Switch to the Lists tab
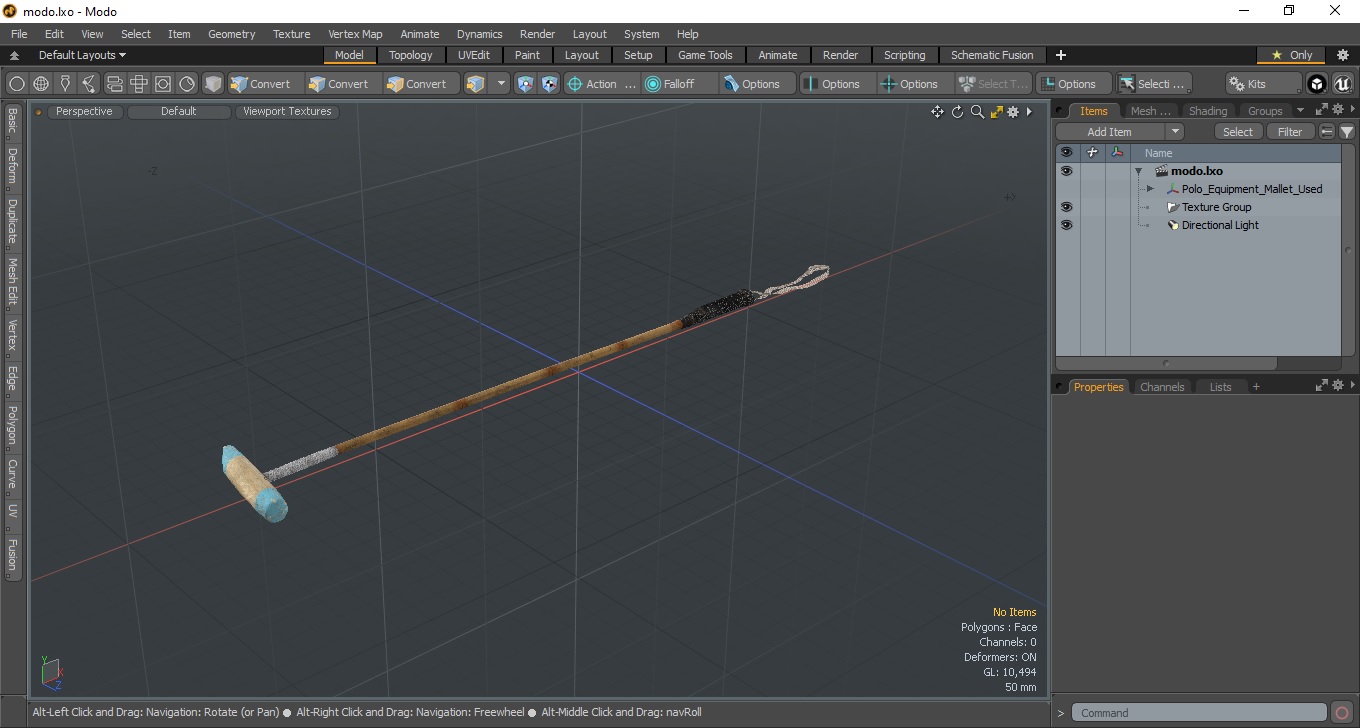Viewport: 1360px width, 728px height. (1221, 387)
